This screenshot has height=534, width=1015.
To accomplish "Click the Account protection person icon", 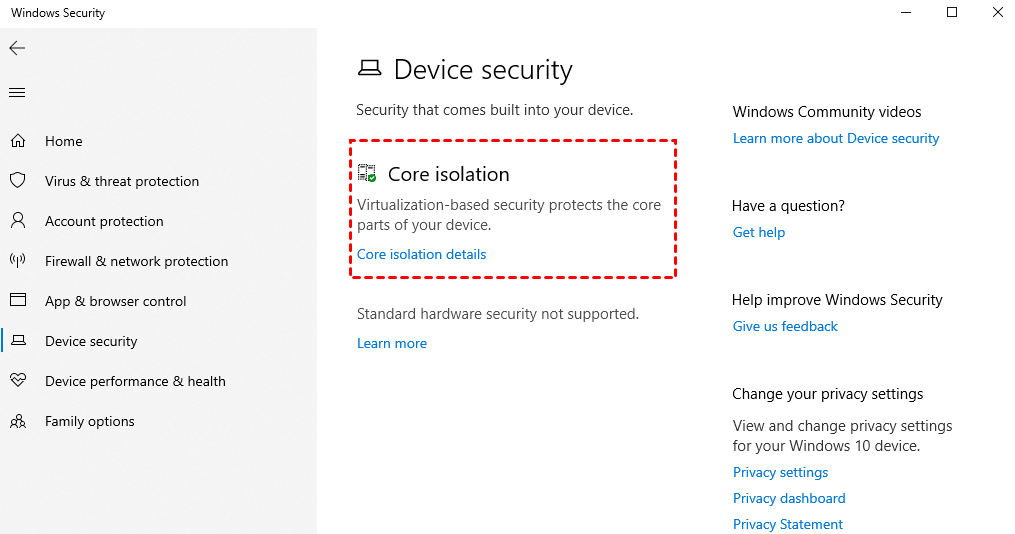I will click(x=18, y=221).
